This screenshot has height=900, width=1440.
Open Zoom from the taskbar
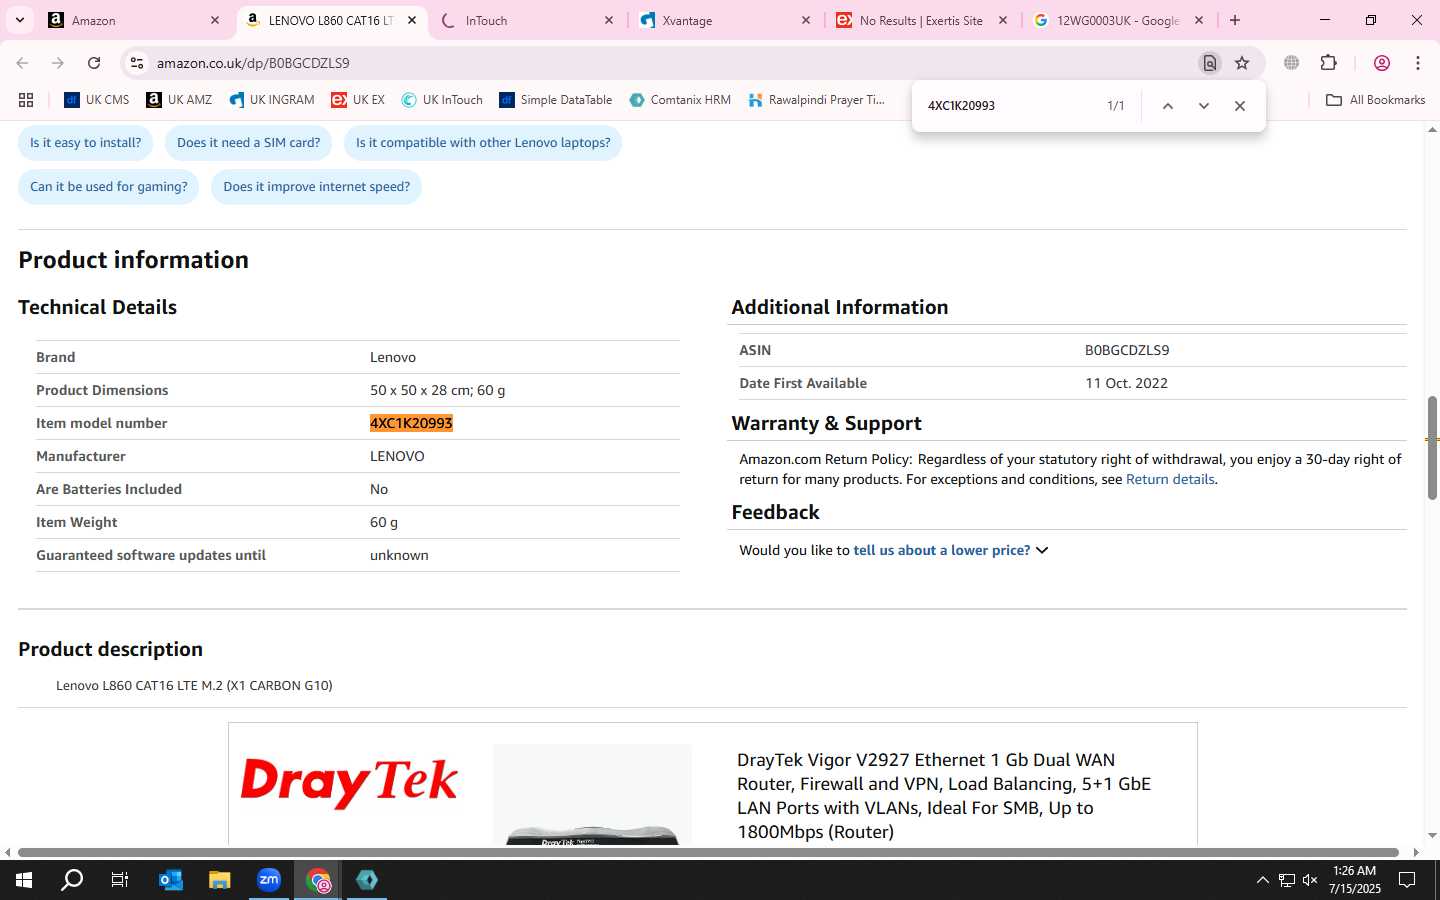(x=269, y=880)
